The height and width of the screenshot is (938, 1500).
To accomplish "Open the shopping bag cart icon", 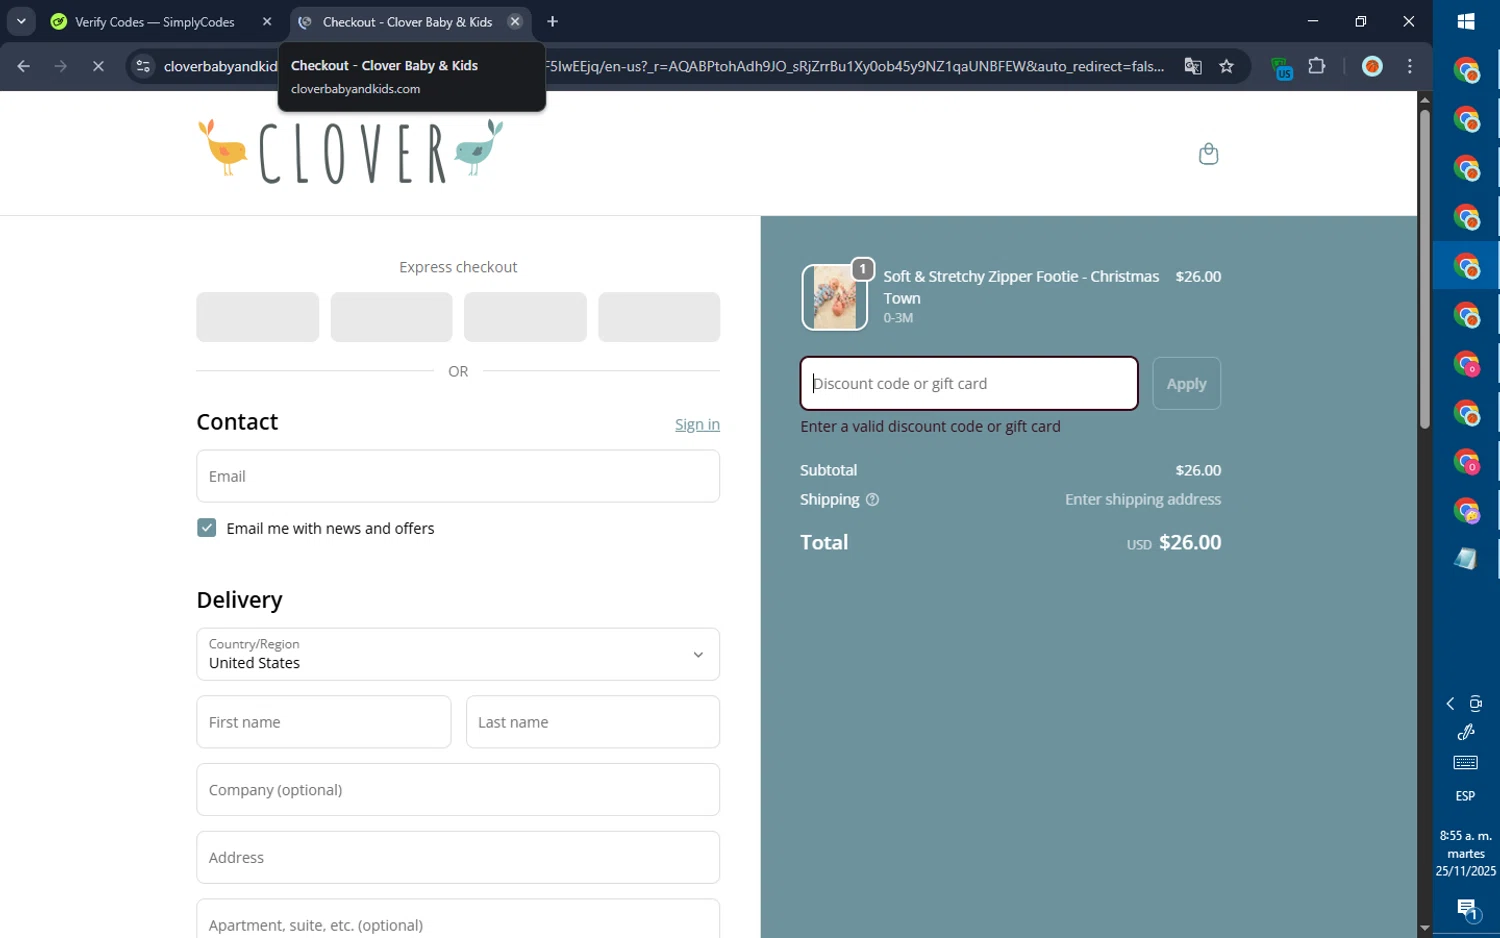I will [1208, 153].
